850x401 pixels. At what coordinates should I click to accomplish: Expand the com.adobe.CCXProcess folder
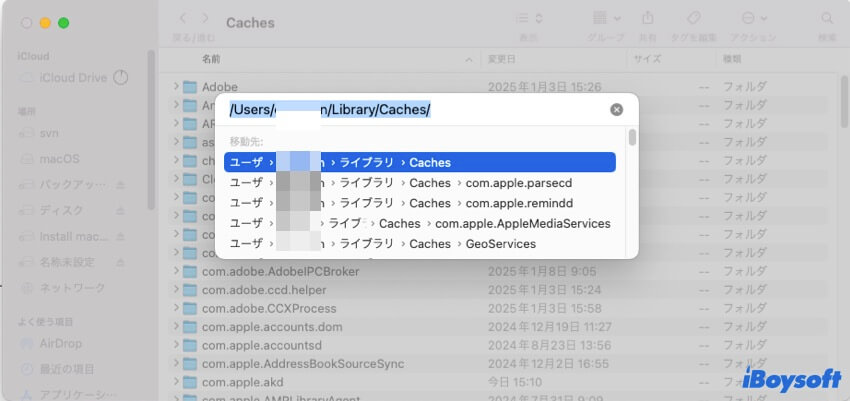pos(176,308)
